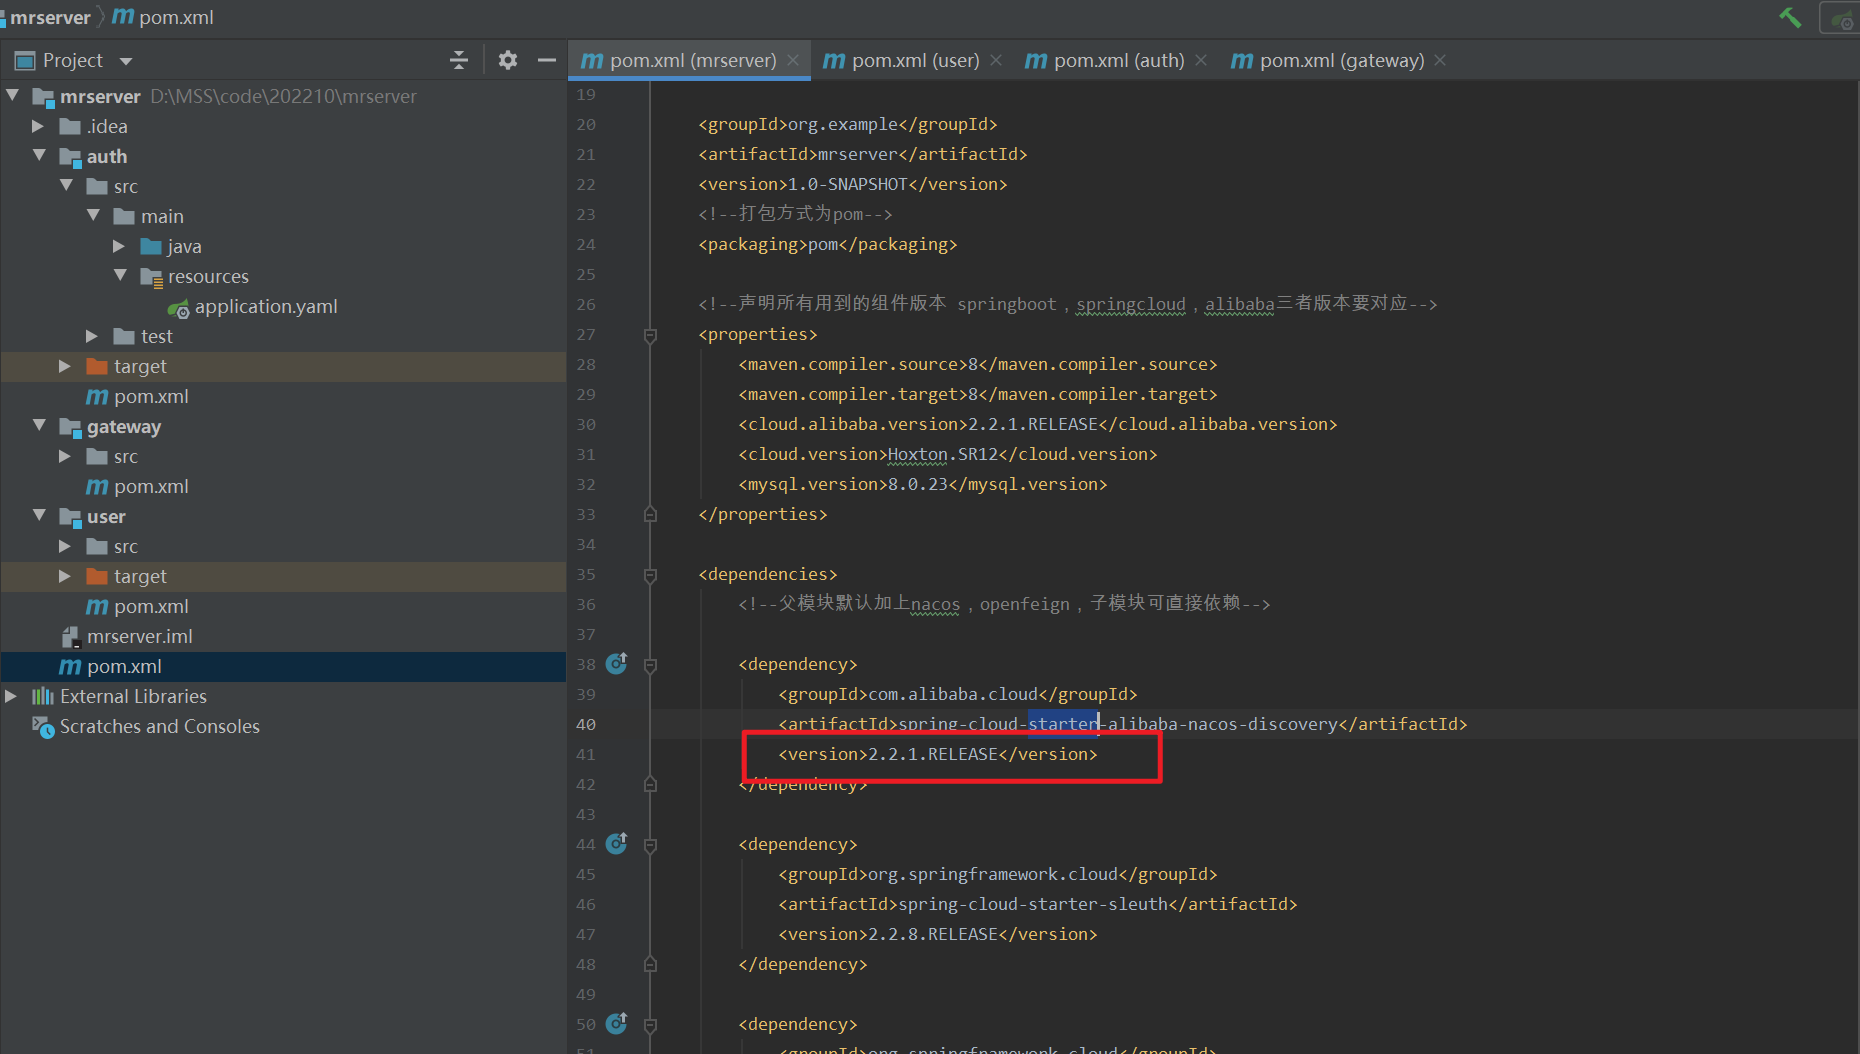The height and width of the screenshot is (1054, 1860).
Task: Open Project panel settings gear
Action: coord(508,60)
